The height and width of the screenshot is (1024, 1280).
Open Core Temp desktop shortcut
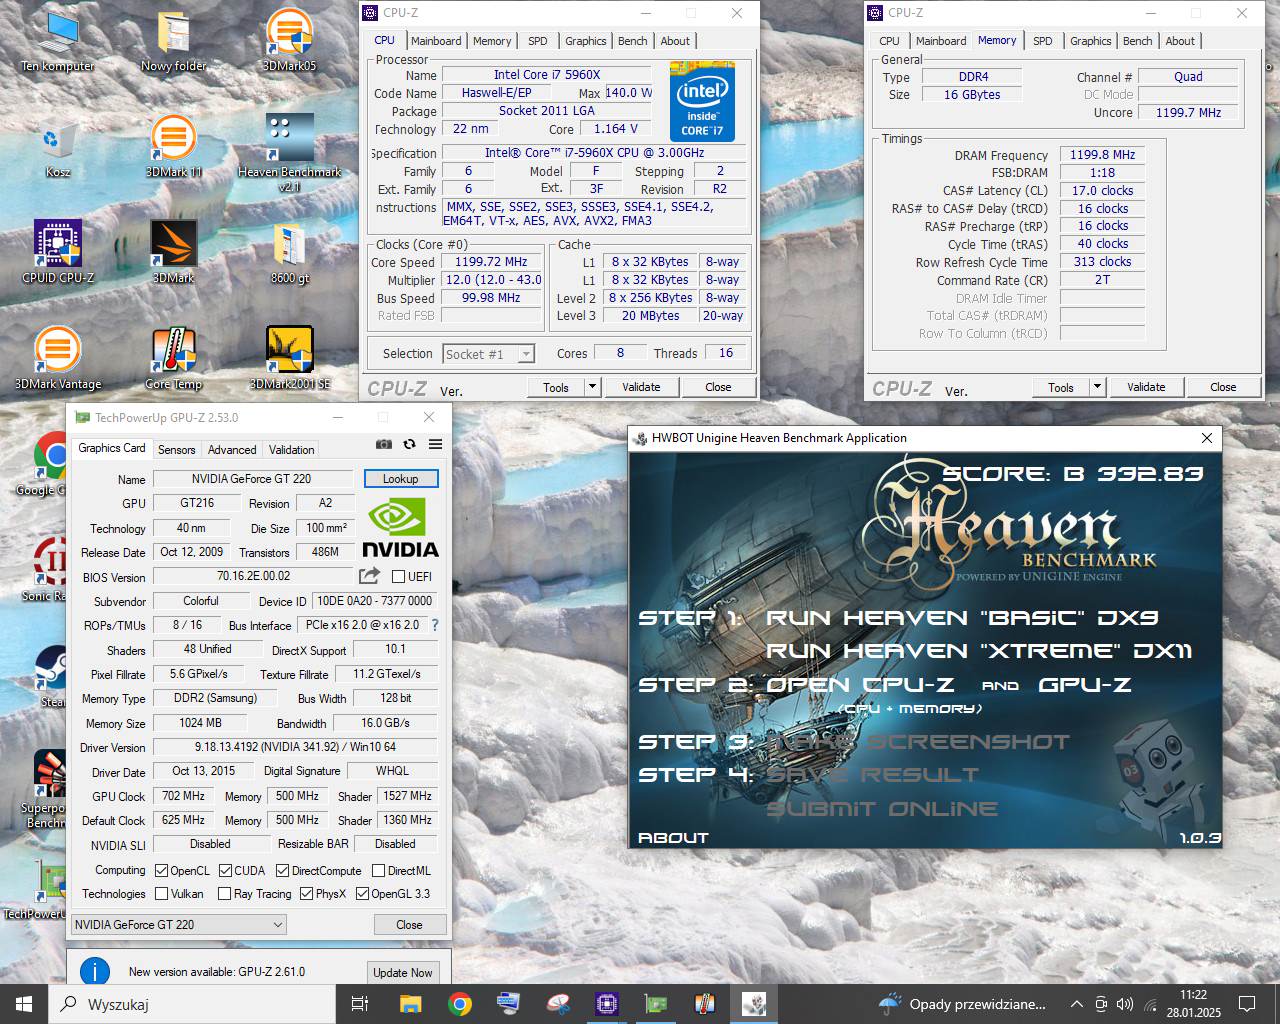(173, 358)
